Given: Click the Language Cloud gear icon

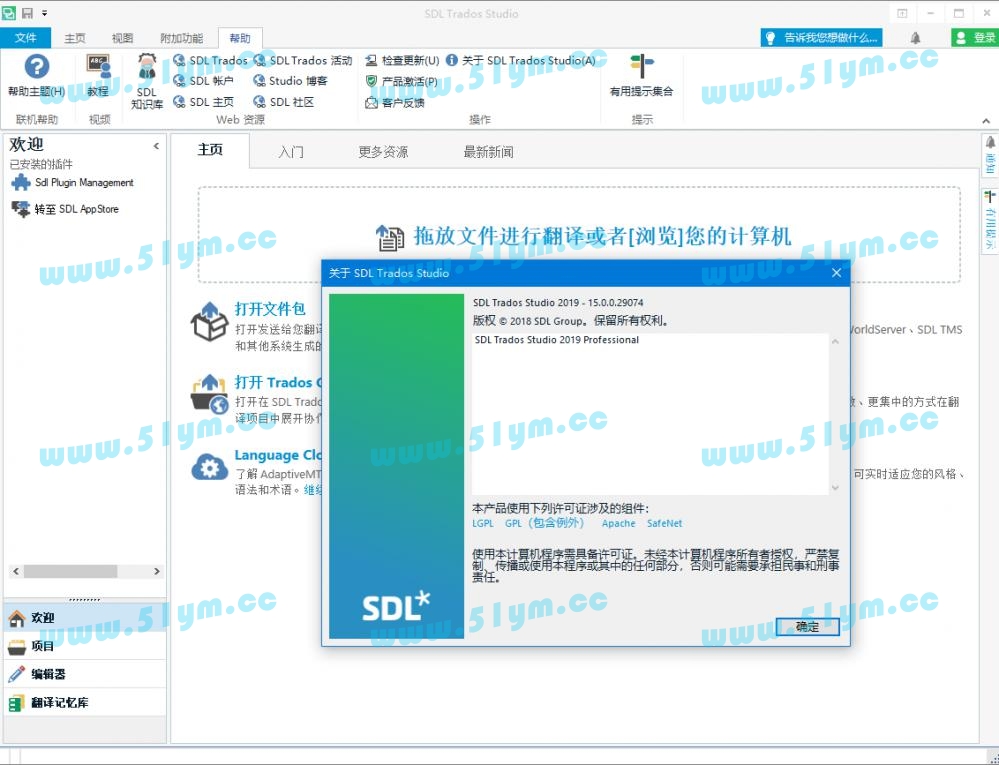Looking at the screenshot, I should click(210, 468).
